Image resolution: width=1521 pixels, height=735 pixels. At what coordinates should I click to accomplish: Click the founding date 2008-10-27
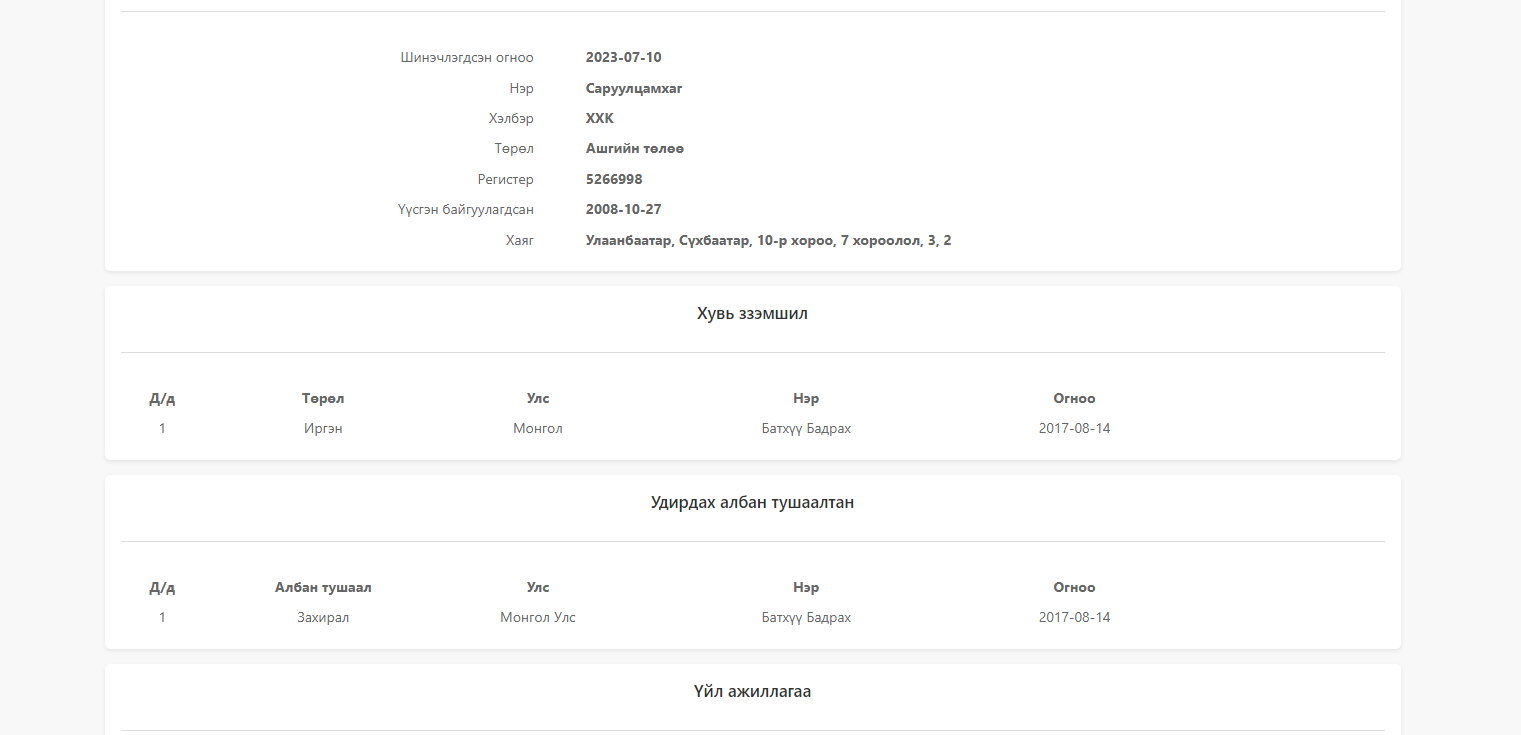[x=623, y=210]
